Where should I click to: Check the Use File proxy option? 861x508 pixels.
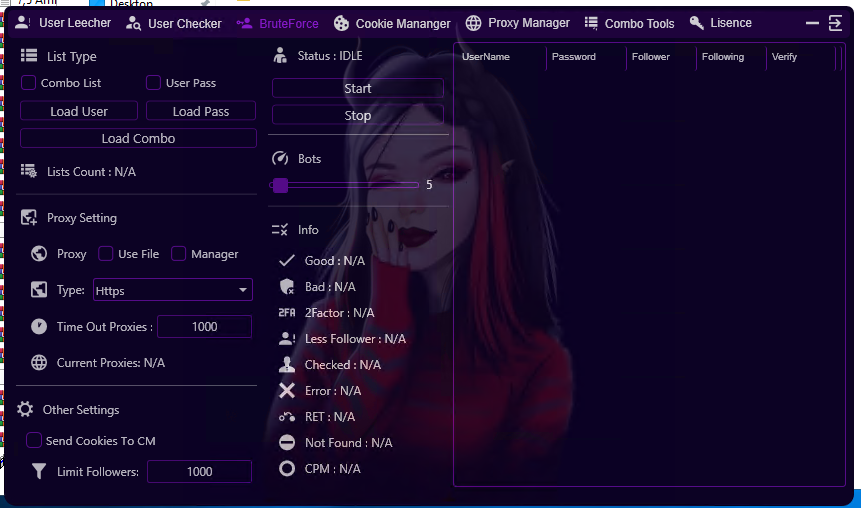tap(105, 253)
